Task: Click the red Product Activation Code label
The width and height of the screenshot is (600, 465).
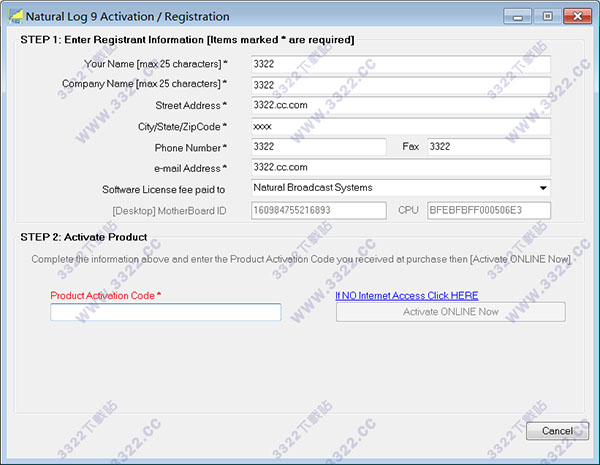Action: [106, 295]
